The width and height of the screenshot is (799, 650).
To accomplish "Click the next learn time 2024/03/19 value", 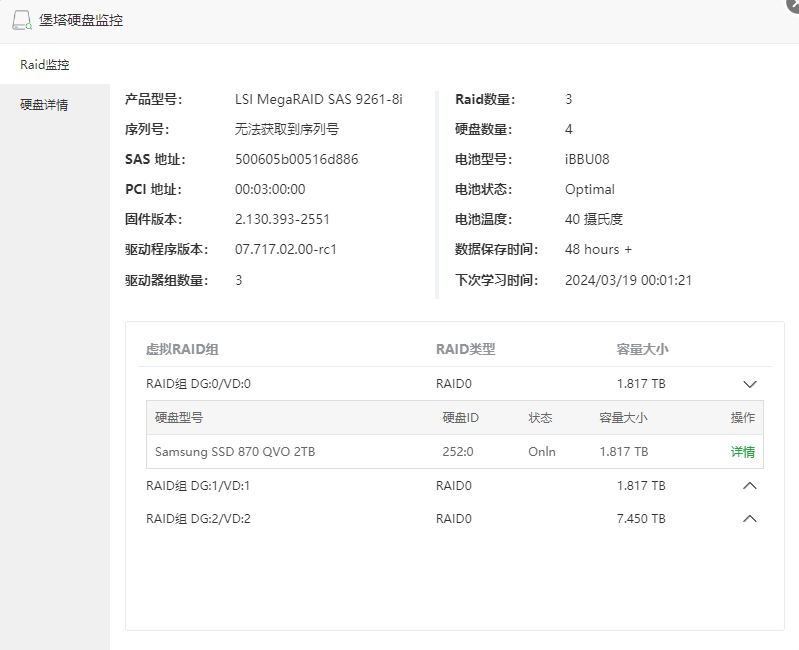I will click(x=628, y=281).
